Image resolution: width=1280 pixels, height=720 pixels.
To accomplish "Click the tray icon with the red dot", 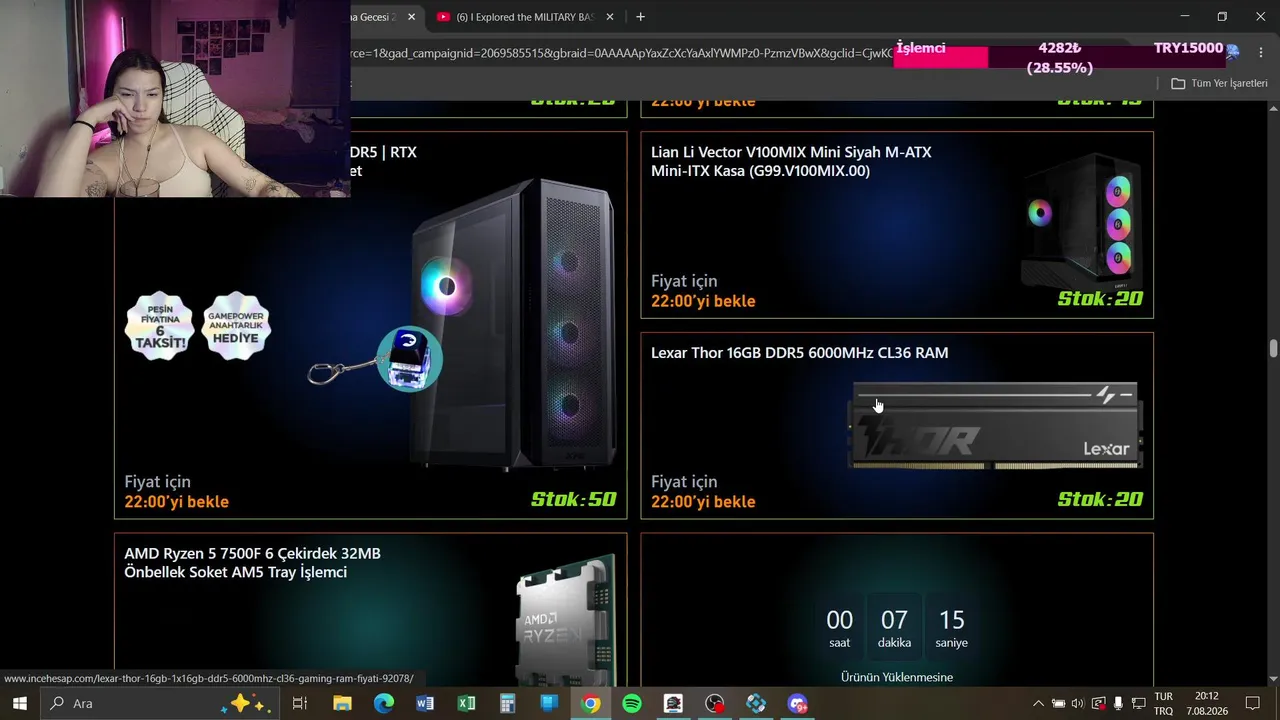I will click(x=1099, y=703).
